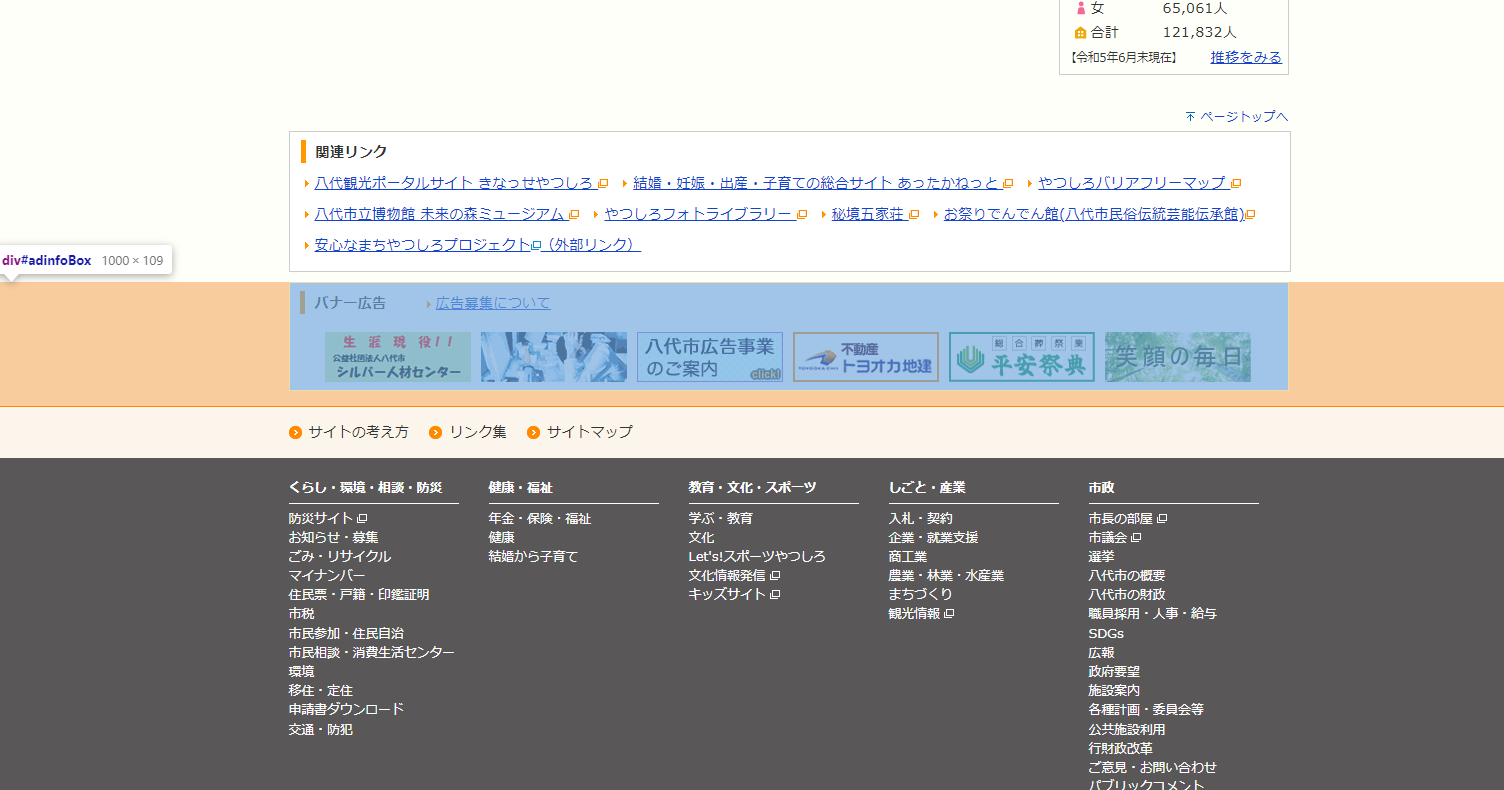
Task: Click ページトップへ to return to top
Action: (1246, 116)
